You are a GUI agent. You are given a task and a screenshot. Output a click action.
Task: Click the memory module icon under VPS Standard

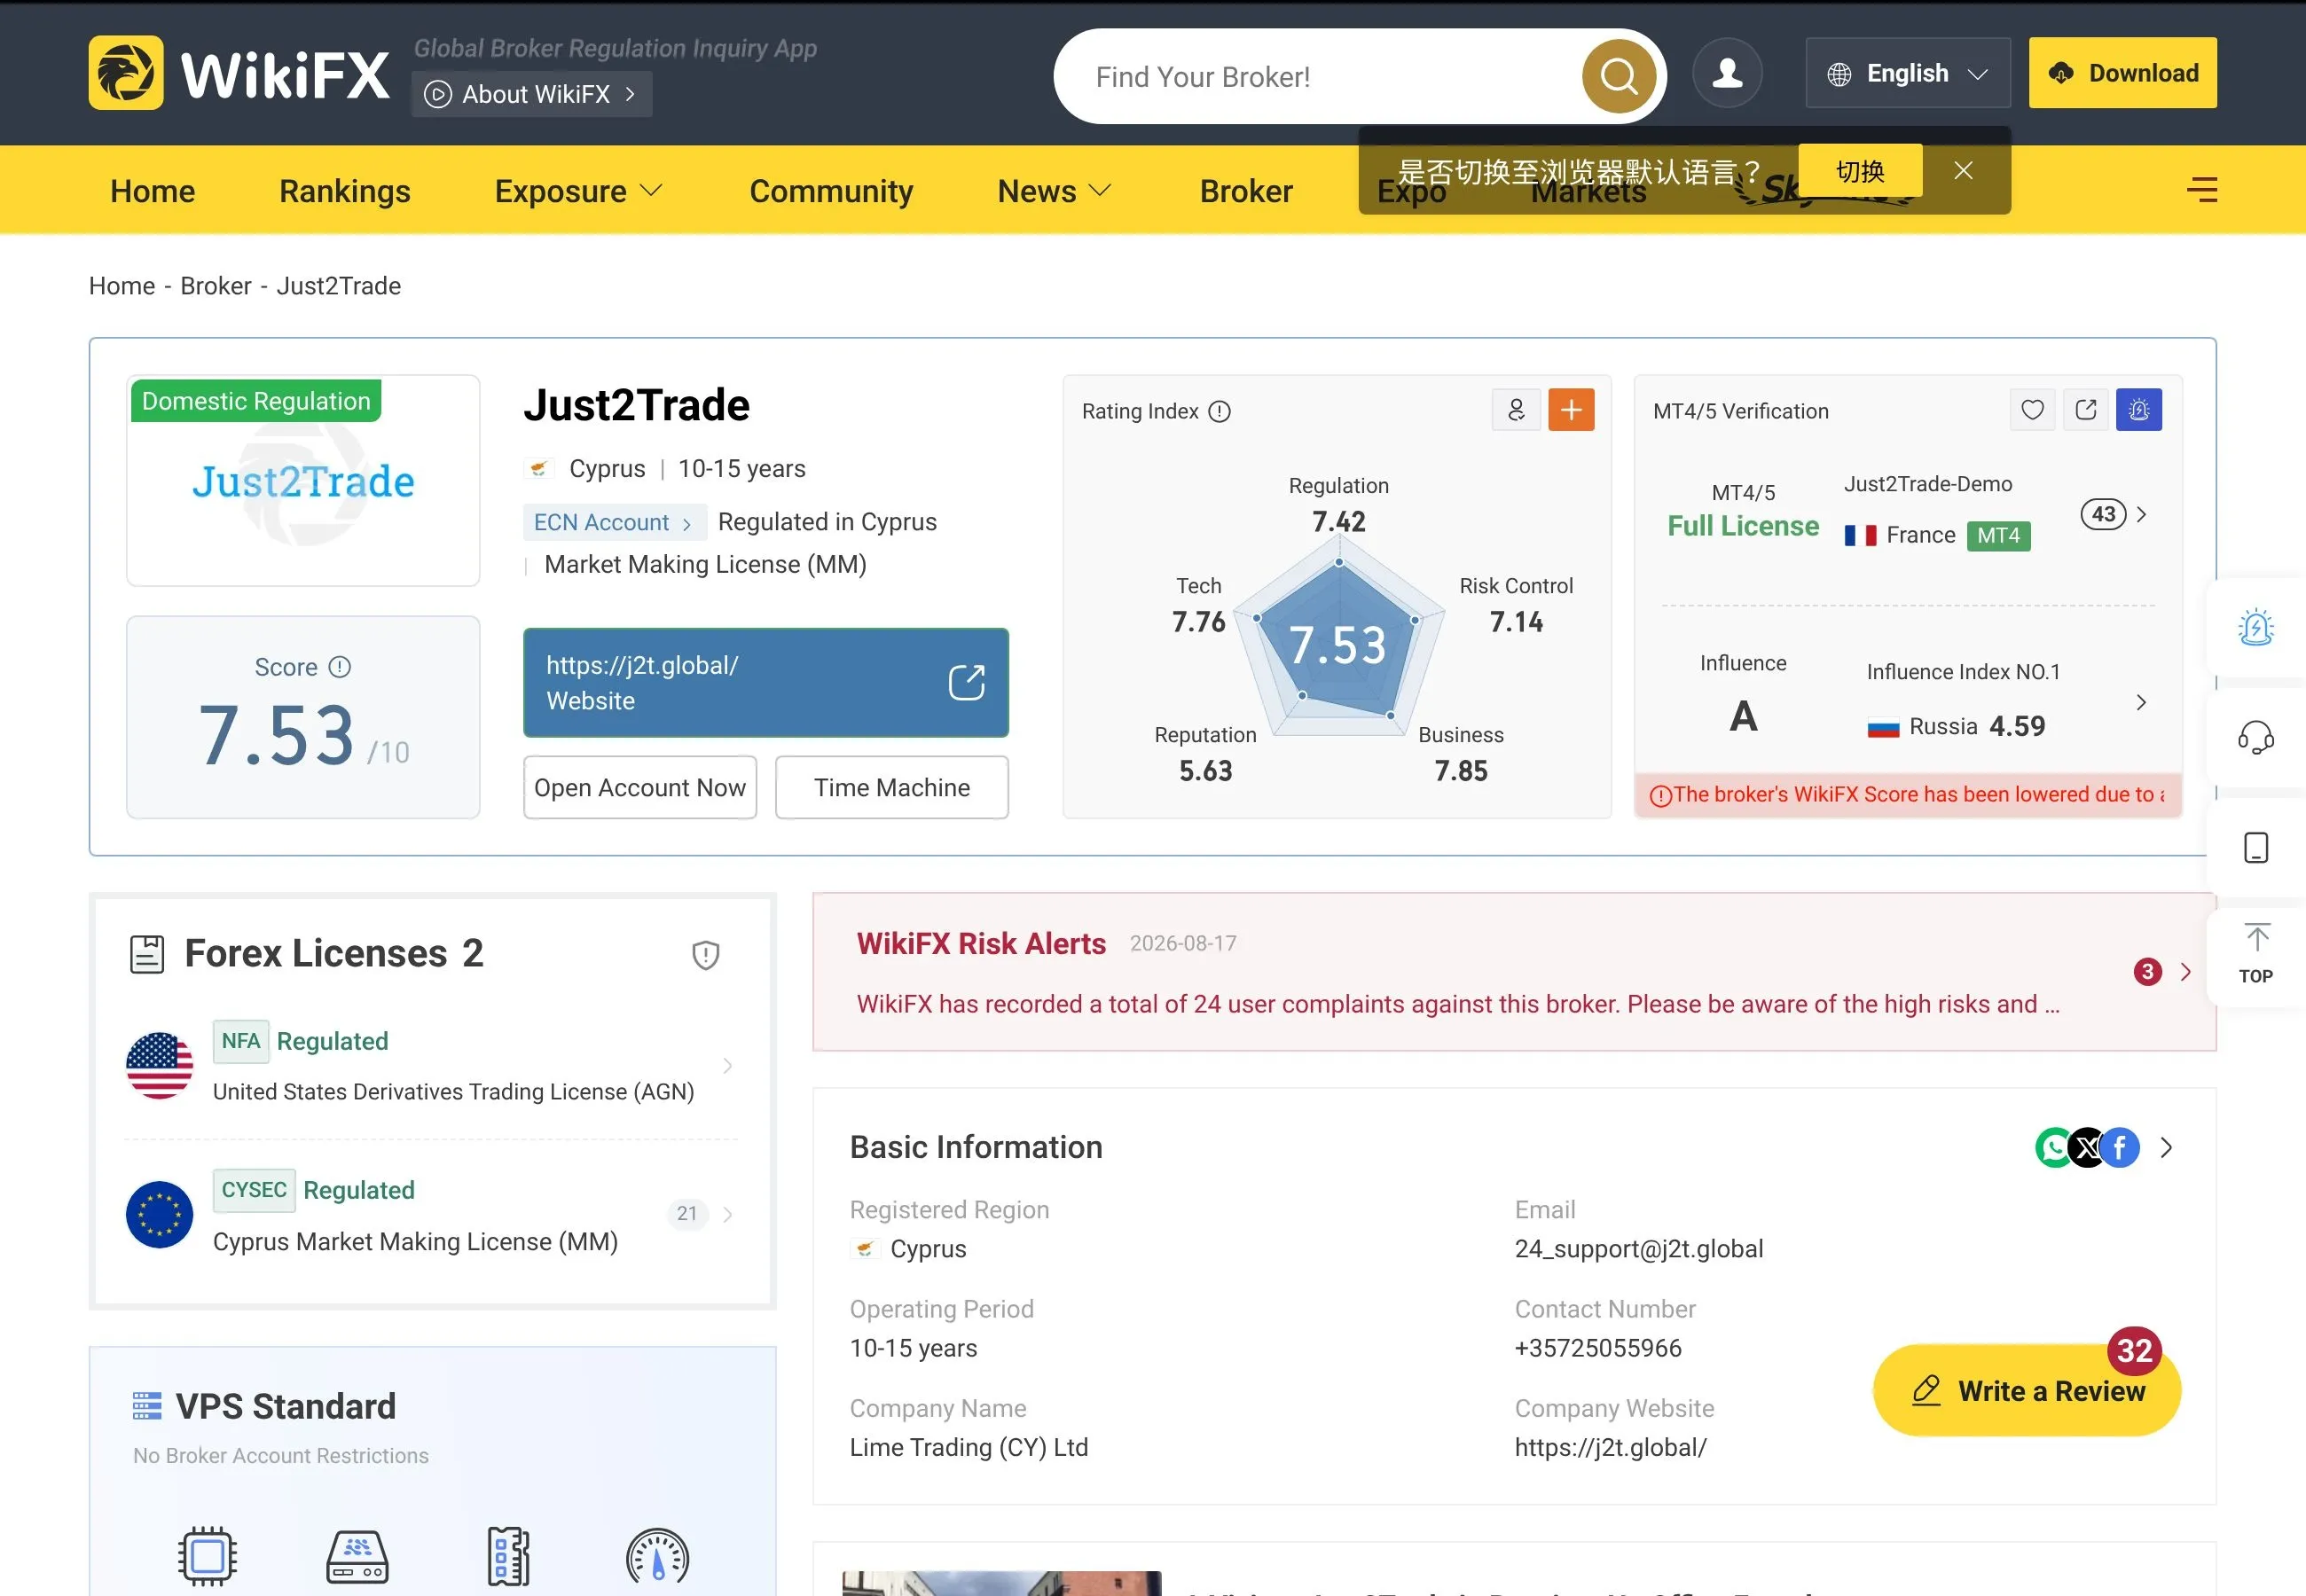508,1556
